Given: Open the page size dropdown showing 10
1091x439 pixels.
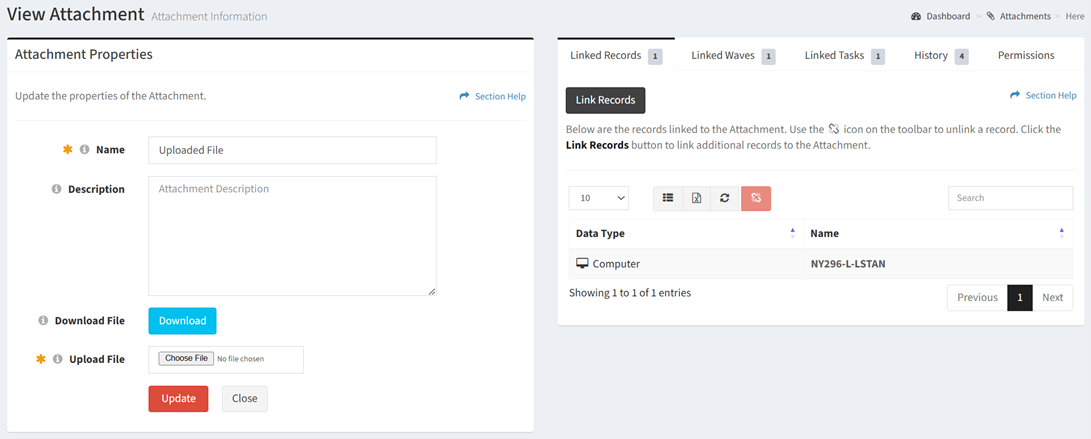Looking at the screenshot, I should [598, 198].
